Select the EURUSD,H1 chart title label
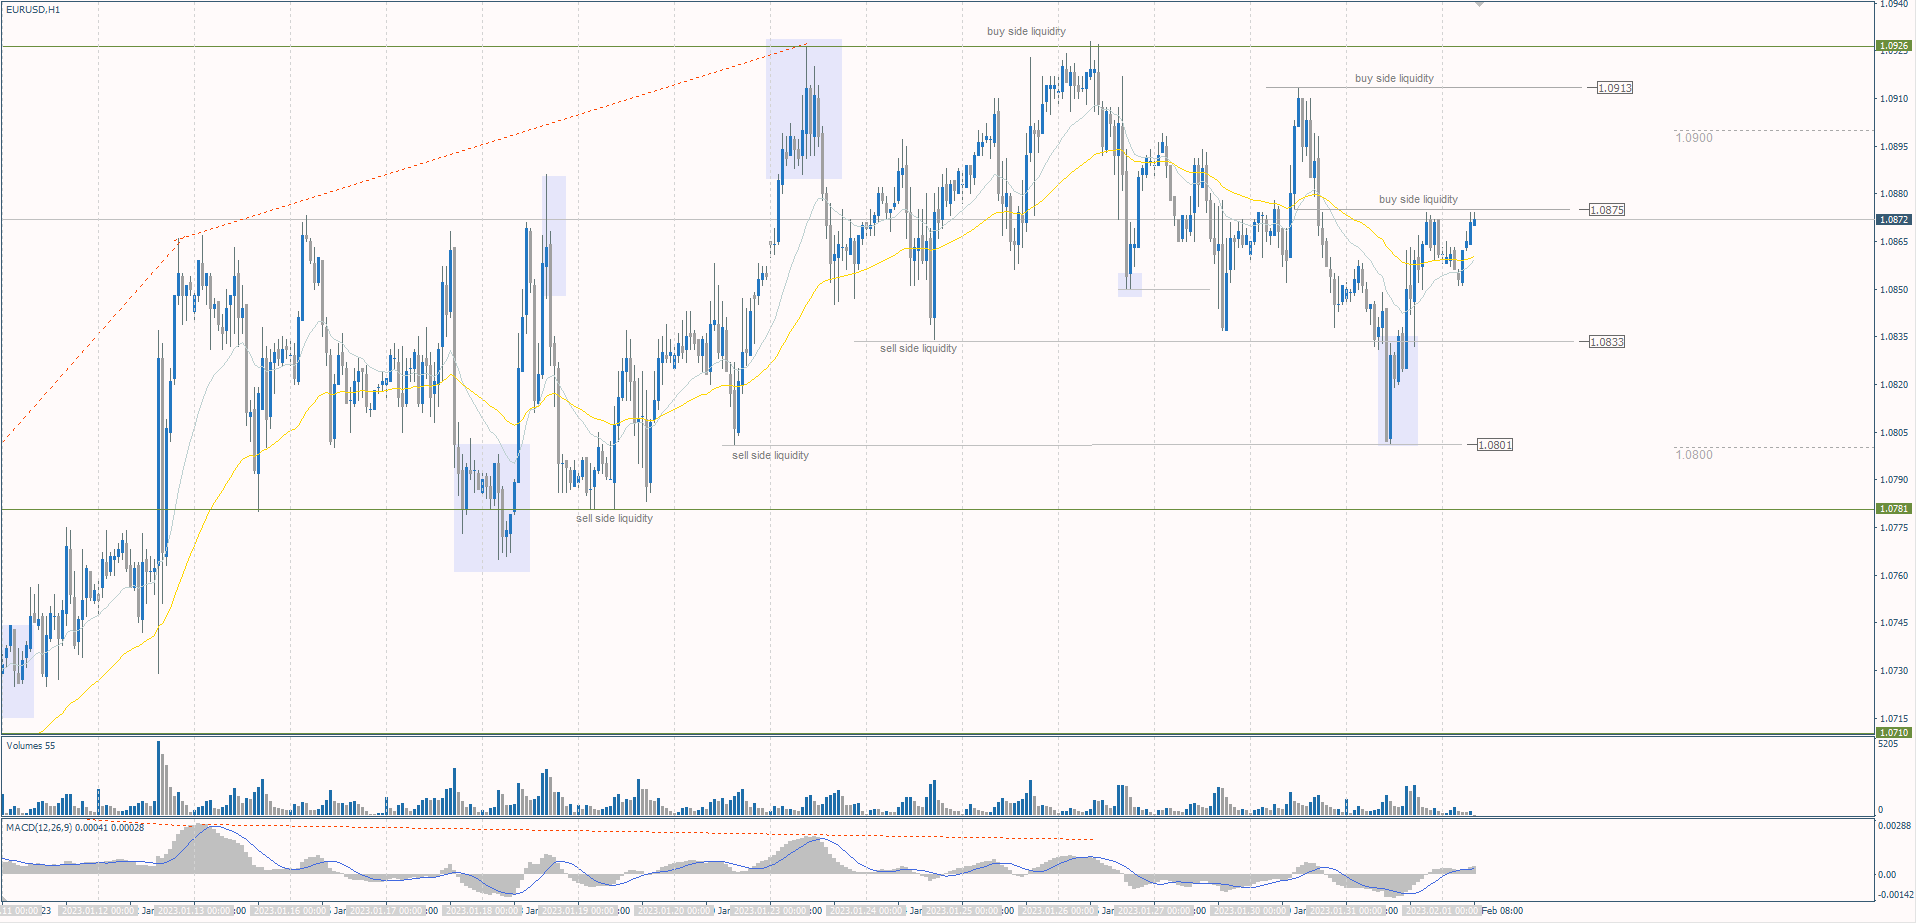 click(33, 9)
